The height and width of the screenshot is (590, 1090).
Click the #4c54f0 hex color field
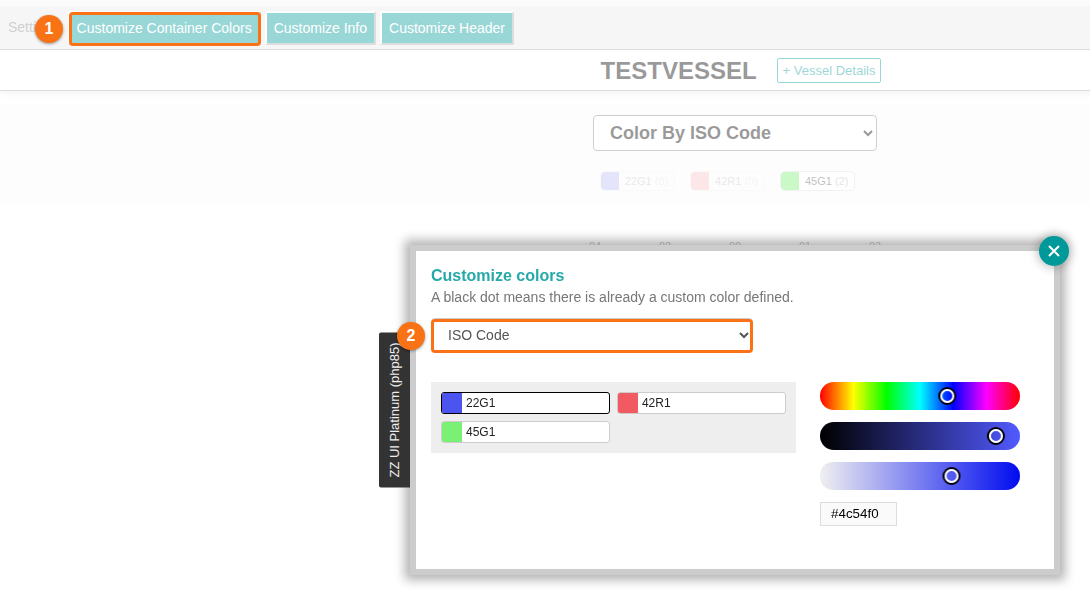(858, 514)
